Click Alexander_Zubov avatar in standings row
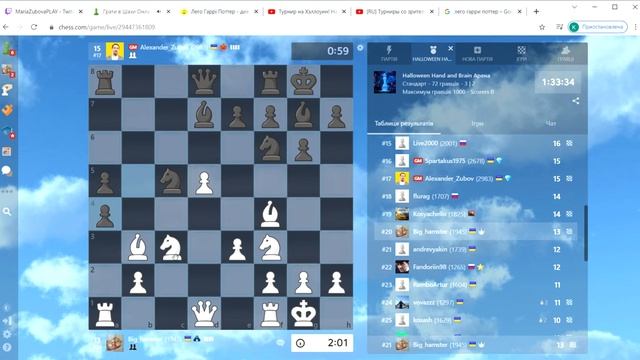This screenshot has height=360, width=640. coord(402,178)
